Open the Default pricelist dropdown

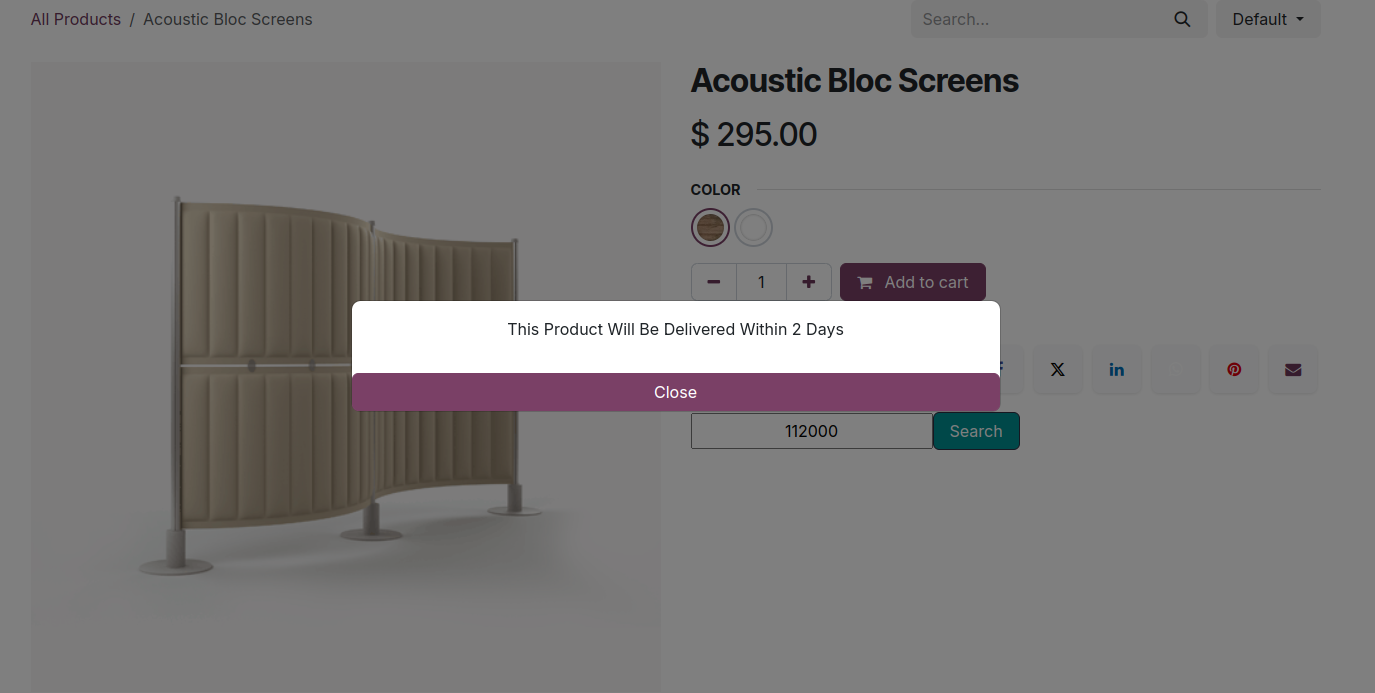[x=1267, y=20]
